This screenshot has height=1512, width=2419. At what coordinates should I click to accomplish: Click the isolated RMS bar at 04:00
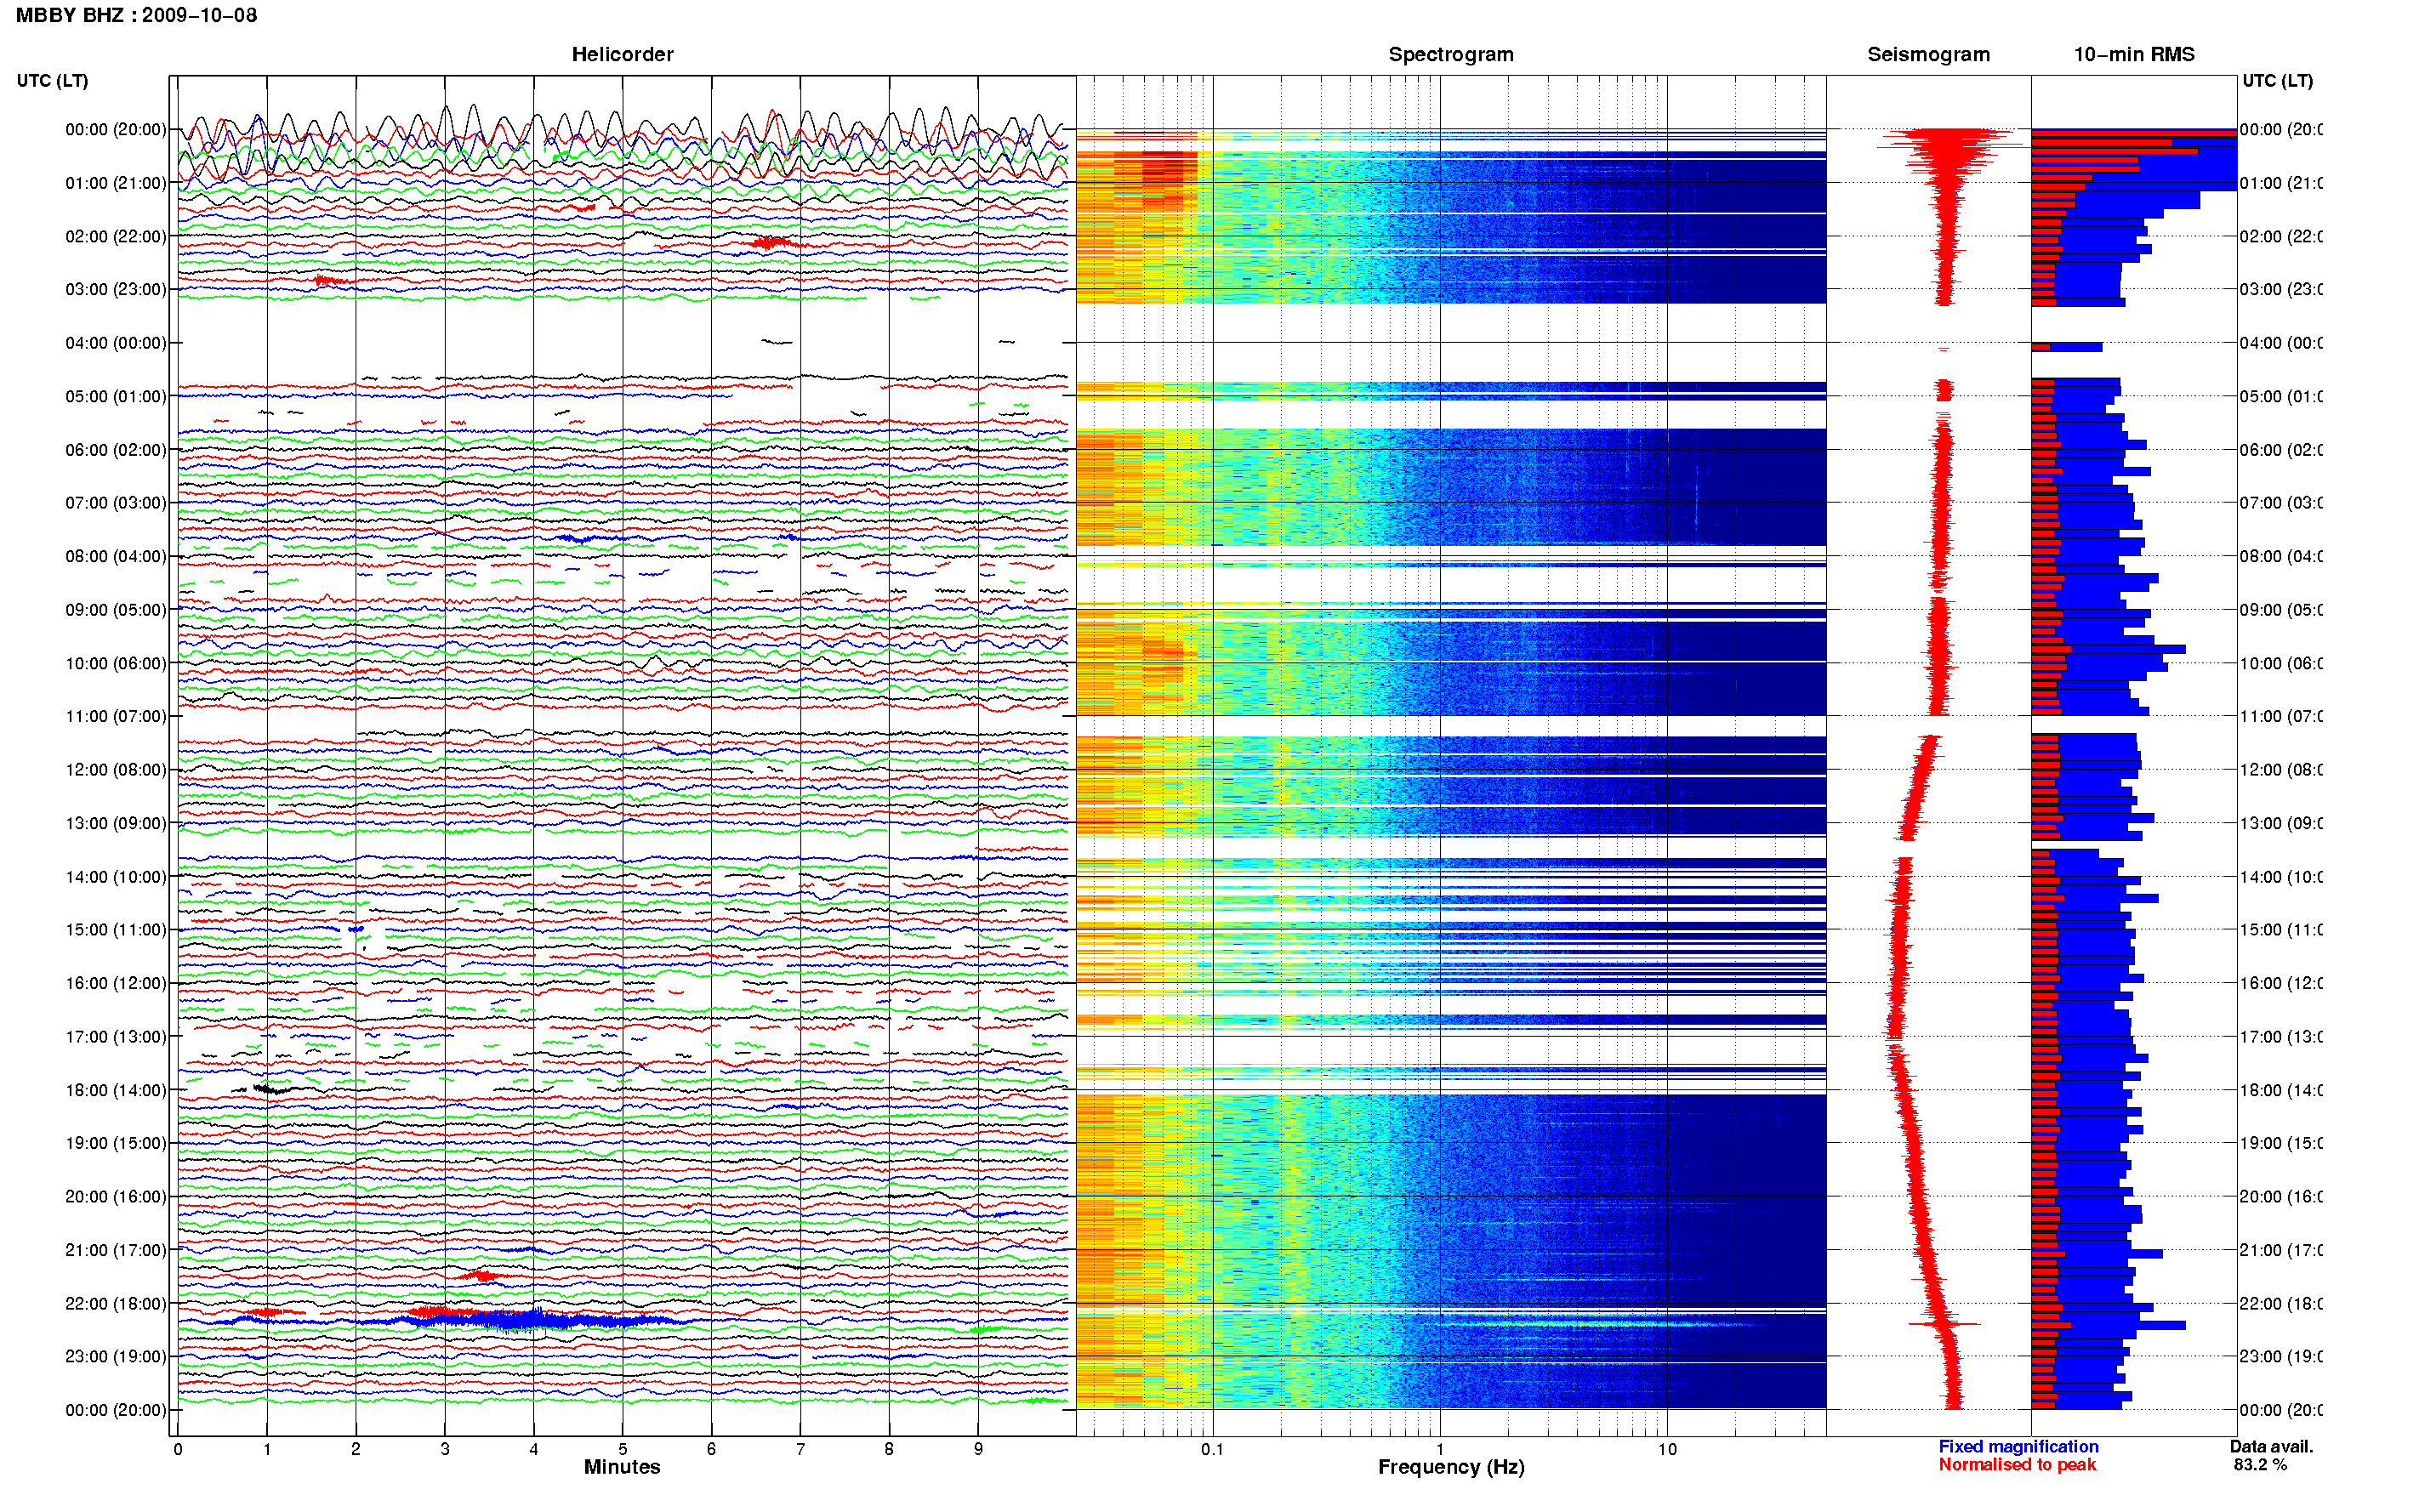tap(2067, 347)
